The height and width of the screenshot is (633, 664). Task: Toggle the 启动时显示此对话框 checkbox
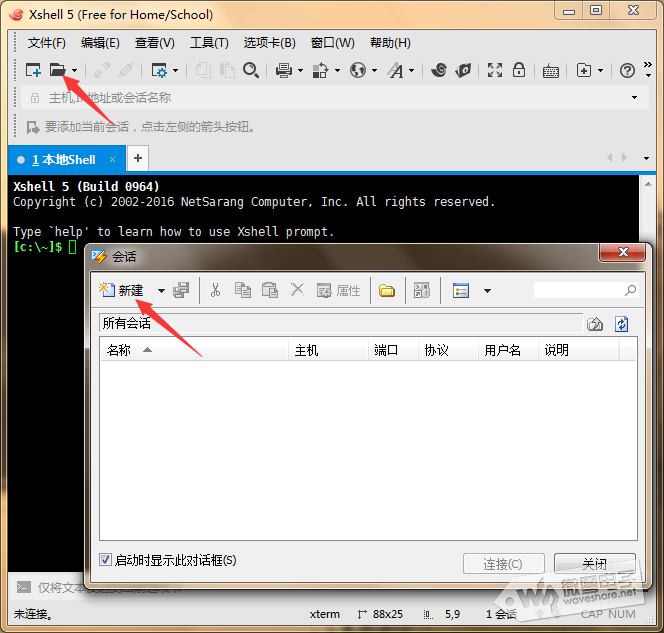[x=107, y=561]
